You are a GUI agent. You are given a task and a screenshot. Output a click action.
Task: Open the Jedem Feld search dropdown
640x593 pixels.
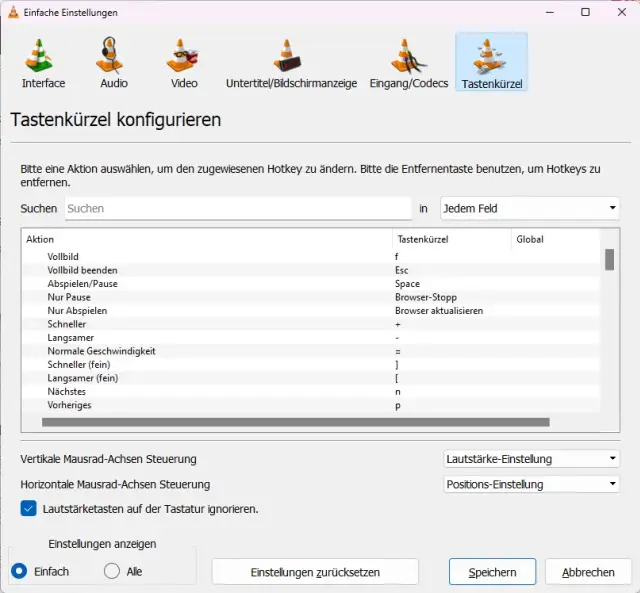(x=530, y=208)
